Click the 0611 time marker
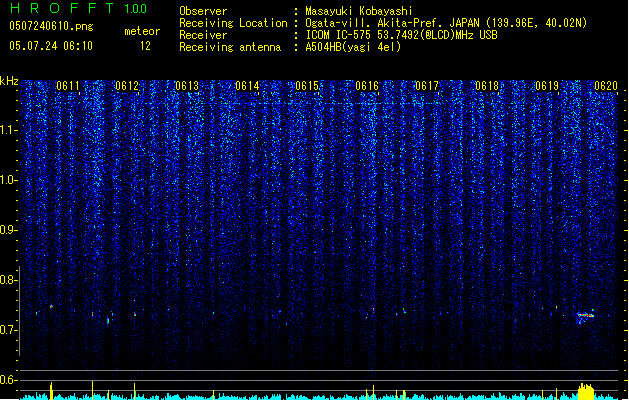The width and height of the screenshot is (629, 400). pyautogui.click(x=68, y=86)
